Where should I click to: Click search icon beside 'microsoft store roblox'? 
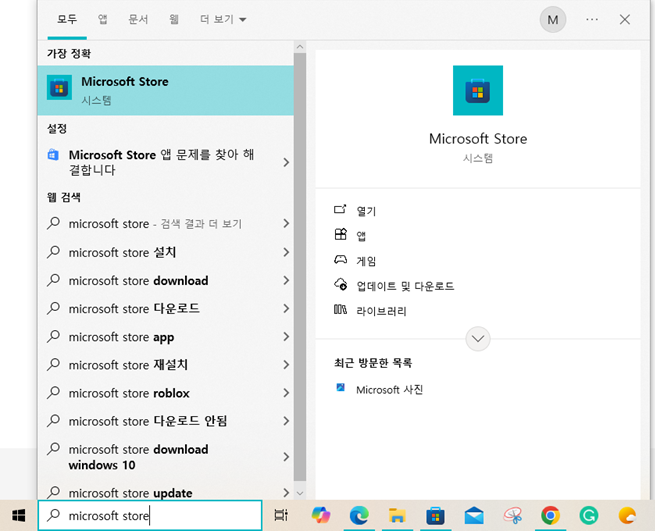coord(53,392)
